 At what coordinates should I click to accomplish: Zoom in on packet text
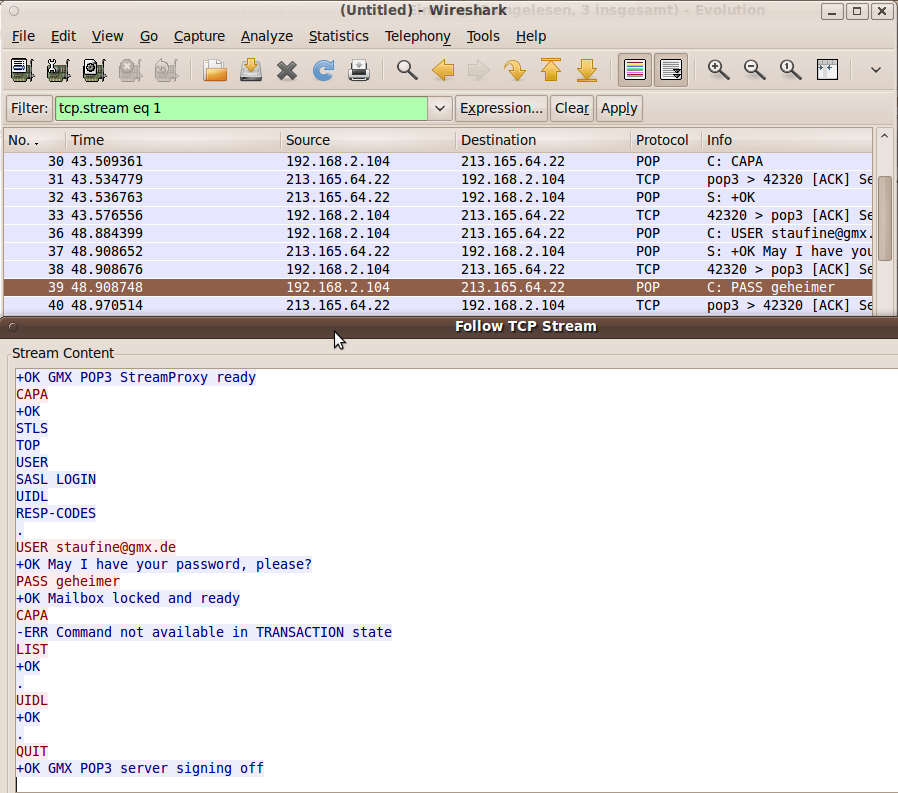[x=718, y=70]
